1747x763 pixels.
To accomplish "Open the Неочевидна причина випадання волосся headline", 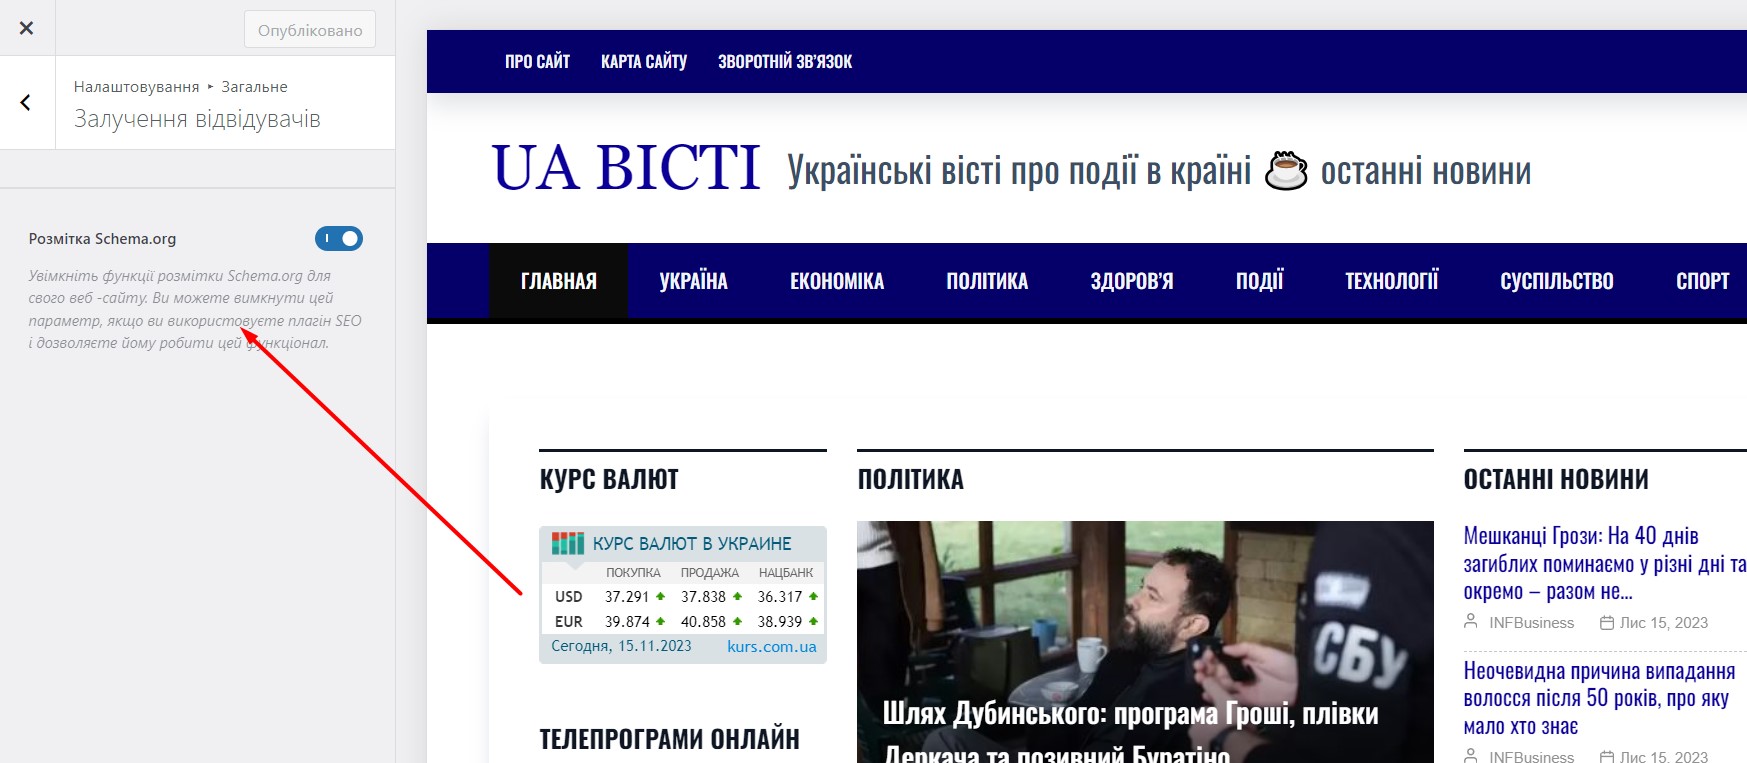I will coord(1599,698).
